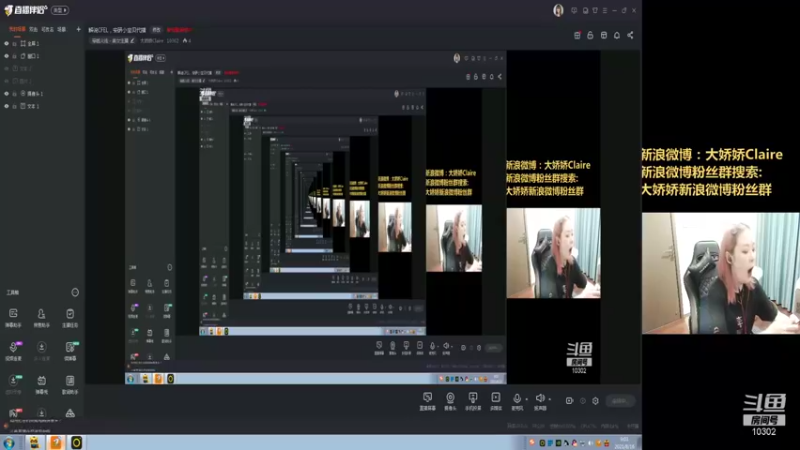Toggle the lock on the 全屏1 source
Viewport: 800px width, 450px height.
(x=14, y=44)
